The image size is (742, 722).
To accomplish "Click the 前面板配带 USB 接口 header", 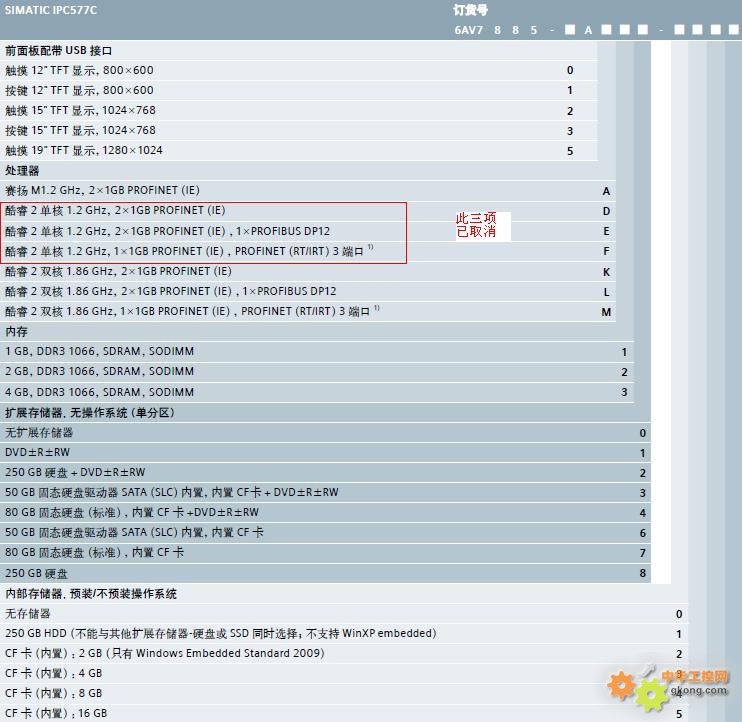I will (59, 50).
